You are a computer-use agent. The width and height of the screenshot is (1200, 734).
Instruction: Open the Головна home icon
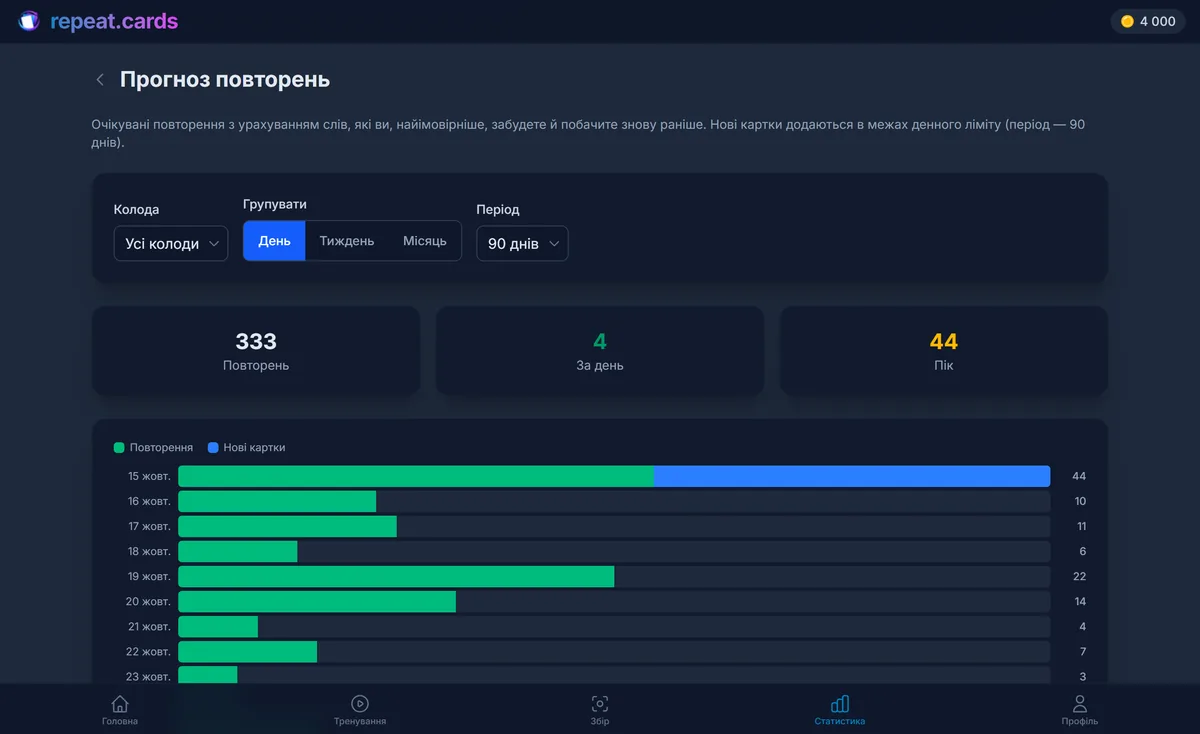(x=120, y=704)
